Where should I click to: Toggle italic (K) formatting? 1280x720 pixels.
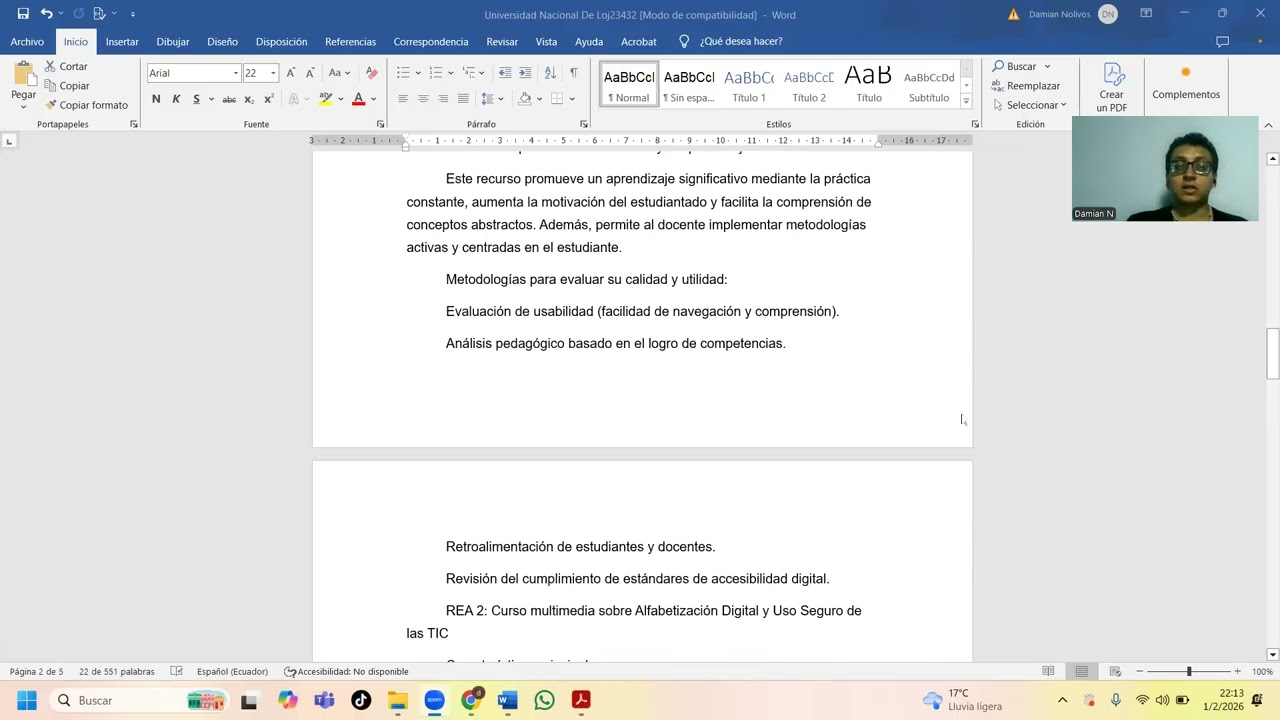click(176, 99)
